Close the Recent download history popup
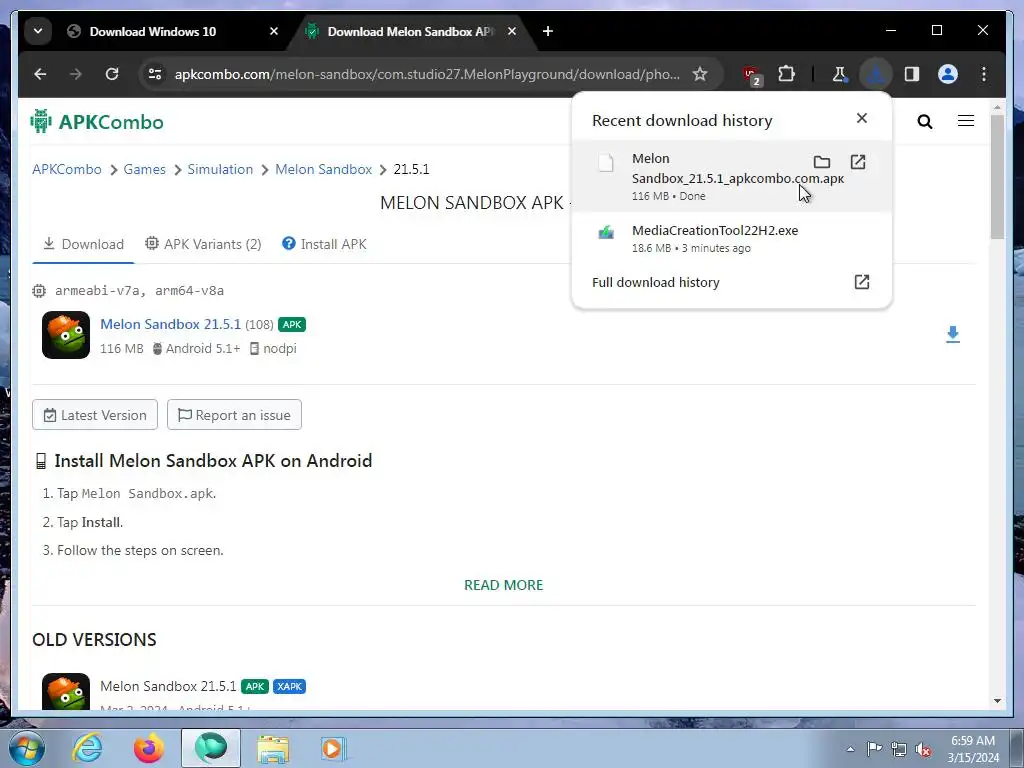The height and width of the screenshot is (768, 1024). tap(862, 118)
